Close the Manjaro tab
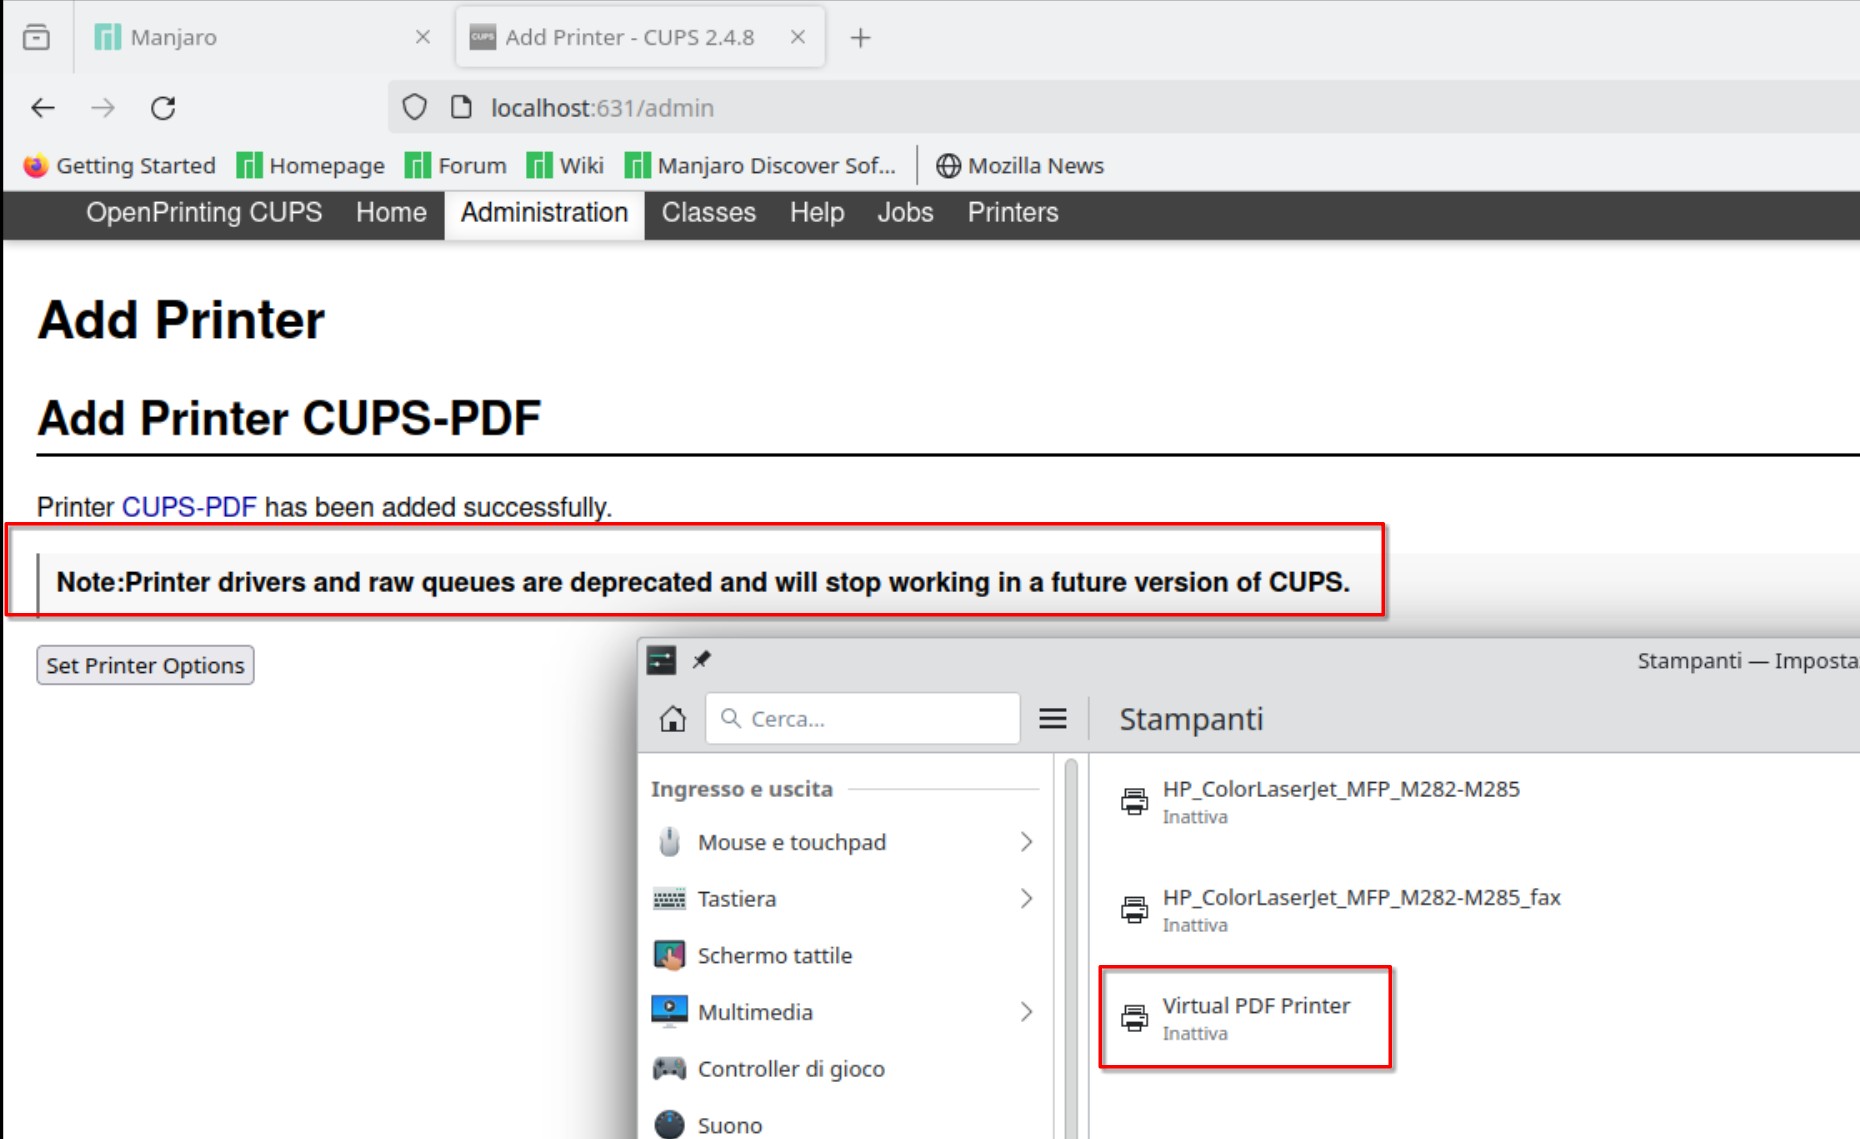Viewport: 1860px width, 1139px height. point(422,37)
